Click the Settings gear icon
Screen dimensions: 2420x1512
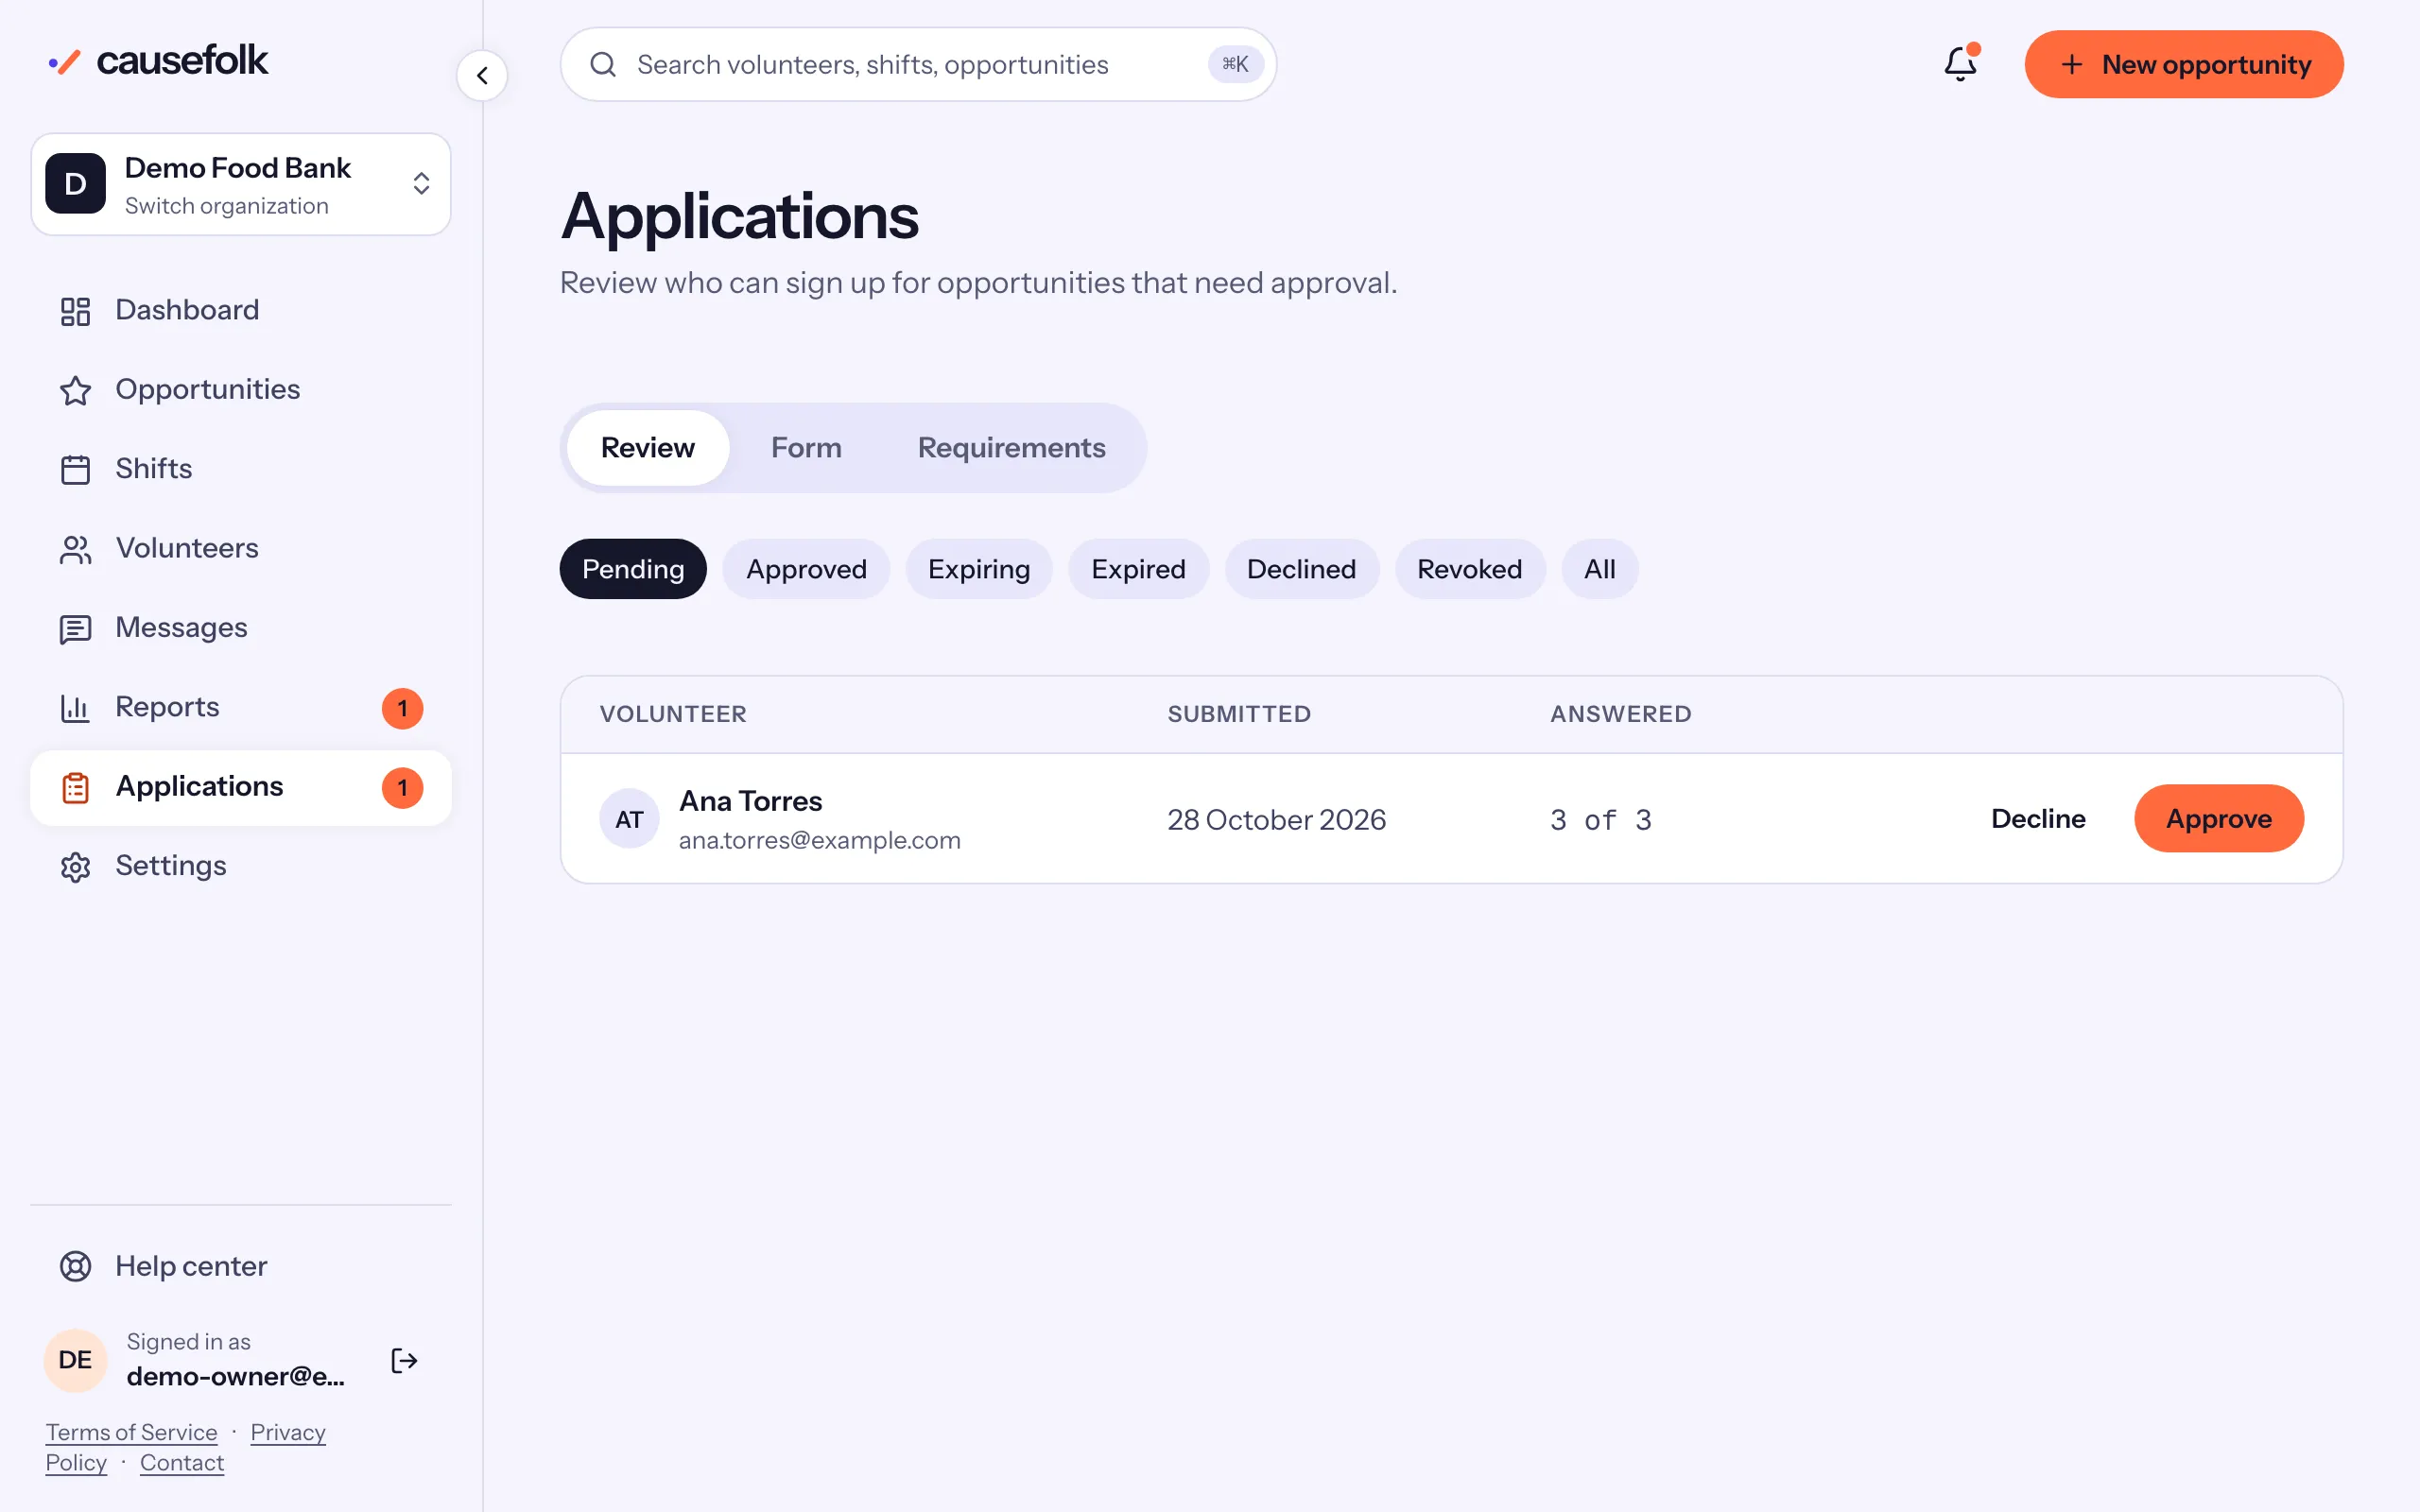click(75, 866)
